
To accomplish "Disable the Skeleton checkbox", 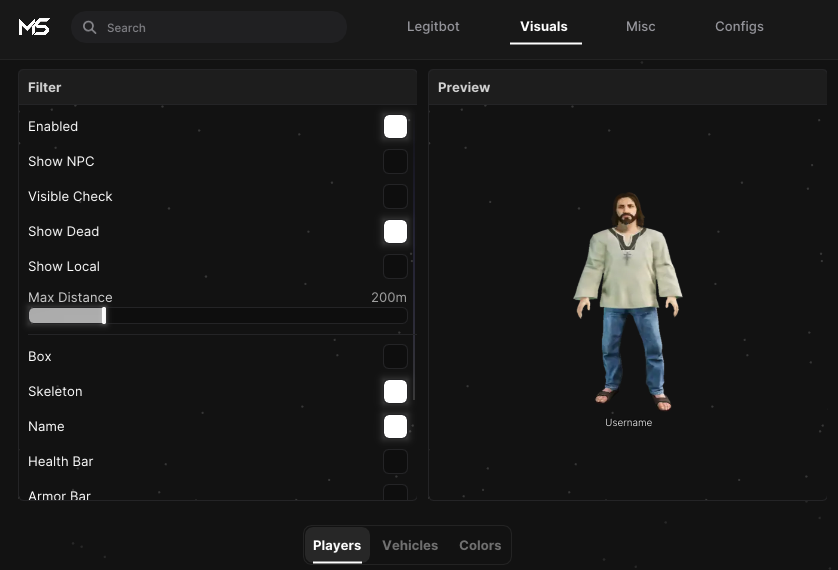I will 395,392.
